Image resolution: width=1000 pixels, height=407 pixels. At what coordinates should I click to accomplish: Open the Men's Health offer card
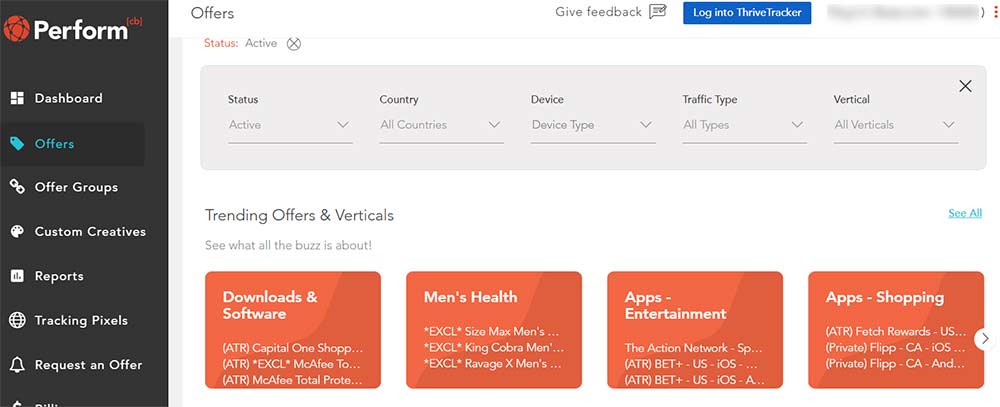494,329
